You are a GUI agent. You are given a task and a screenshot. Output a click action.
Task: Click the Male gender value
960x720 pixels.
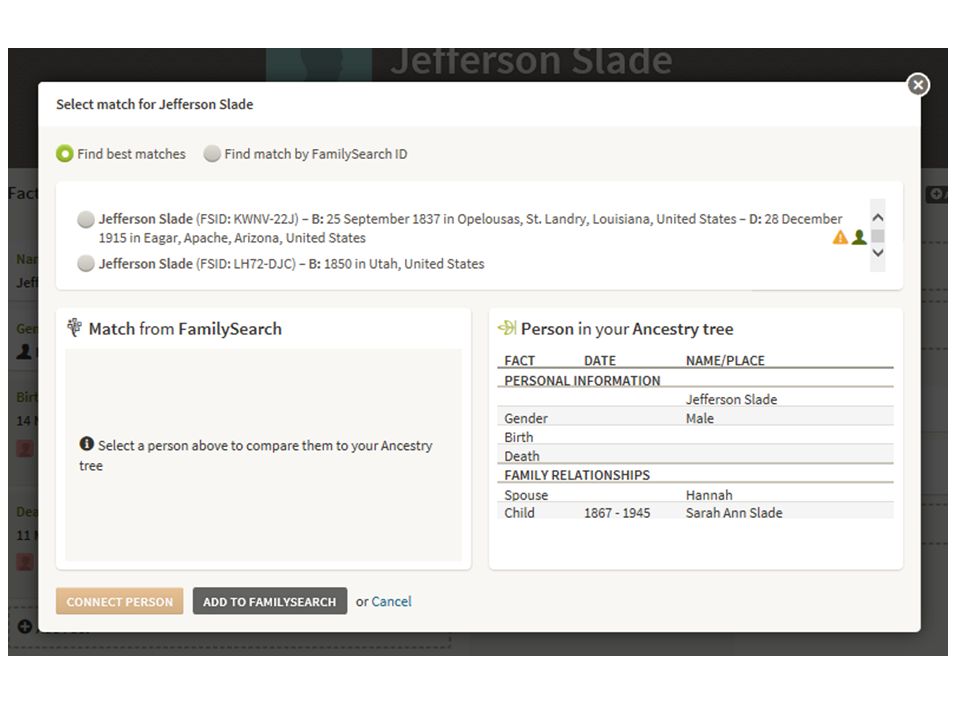[x=700, y=418]
